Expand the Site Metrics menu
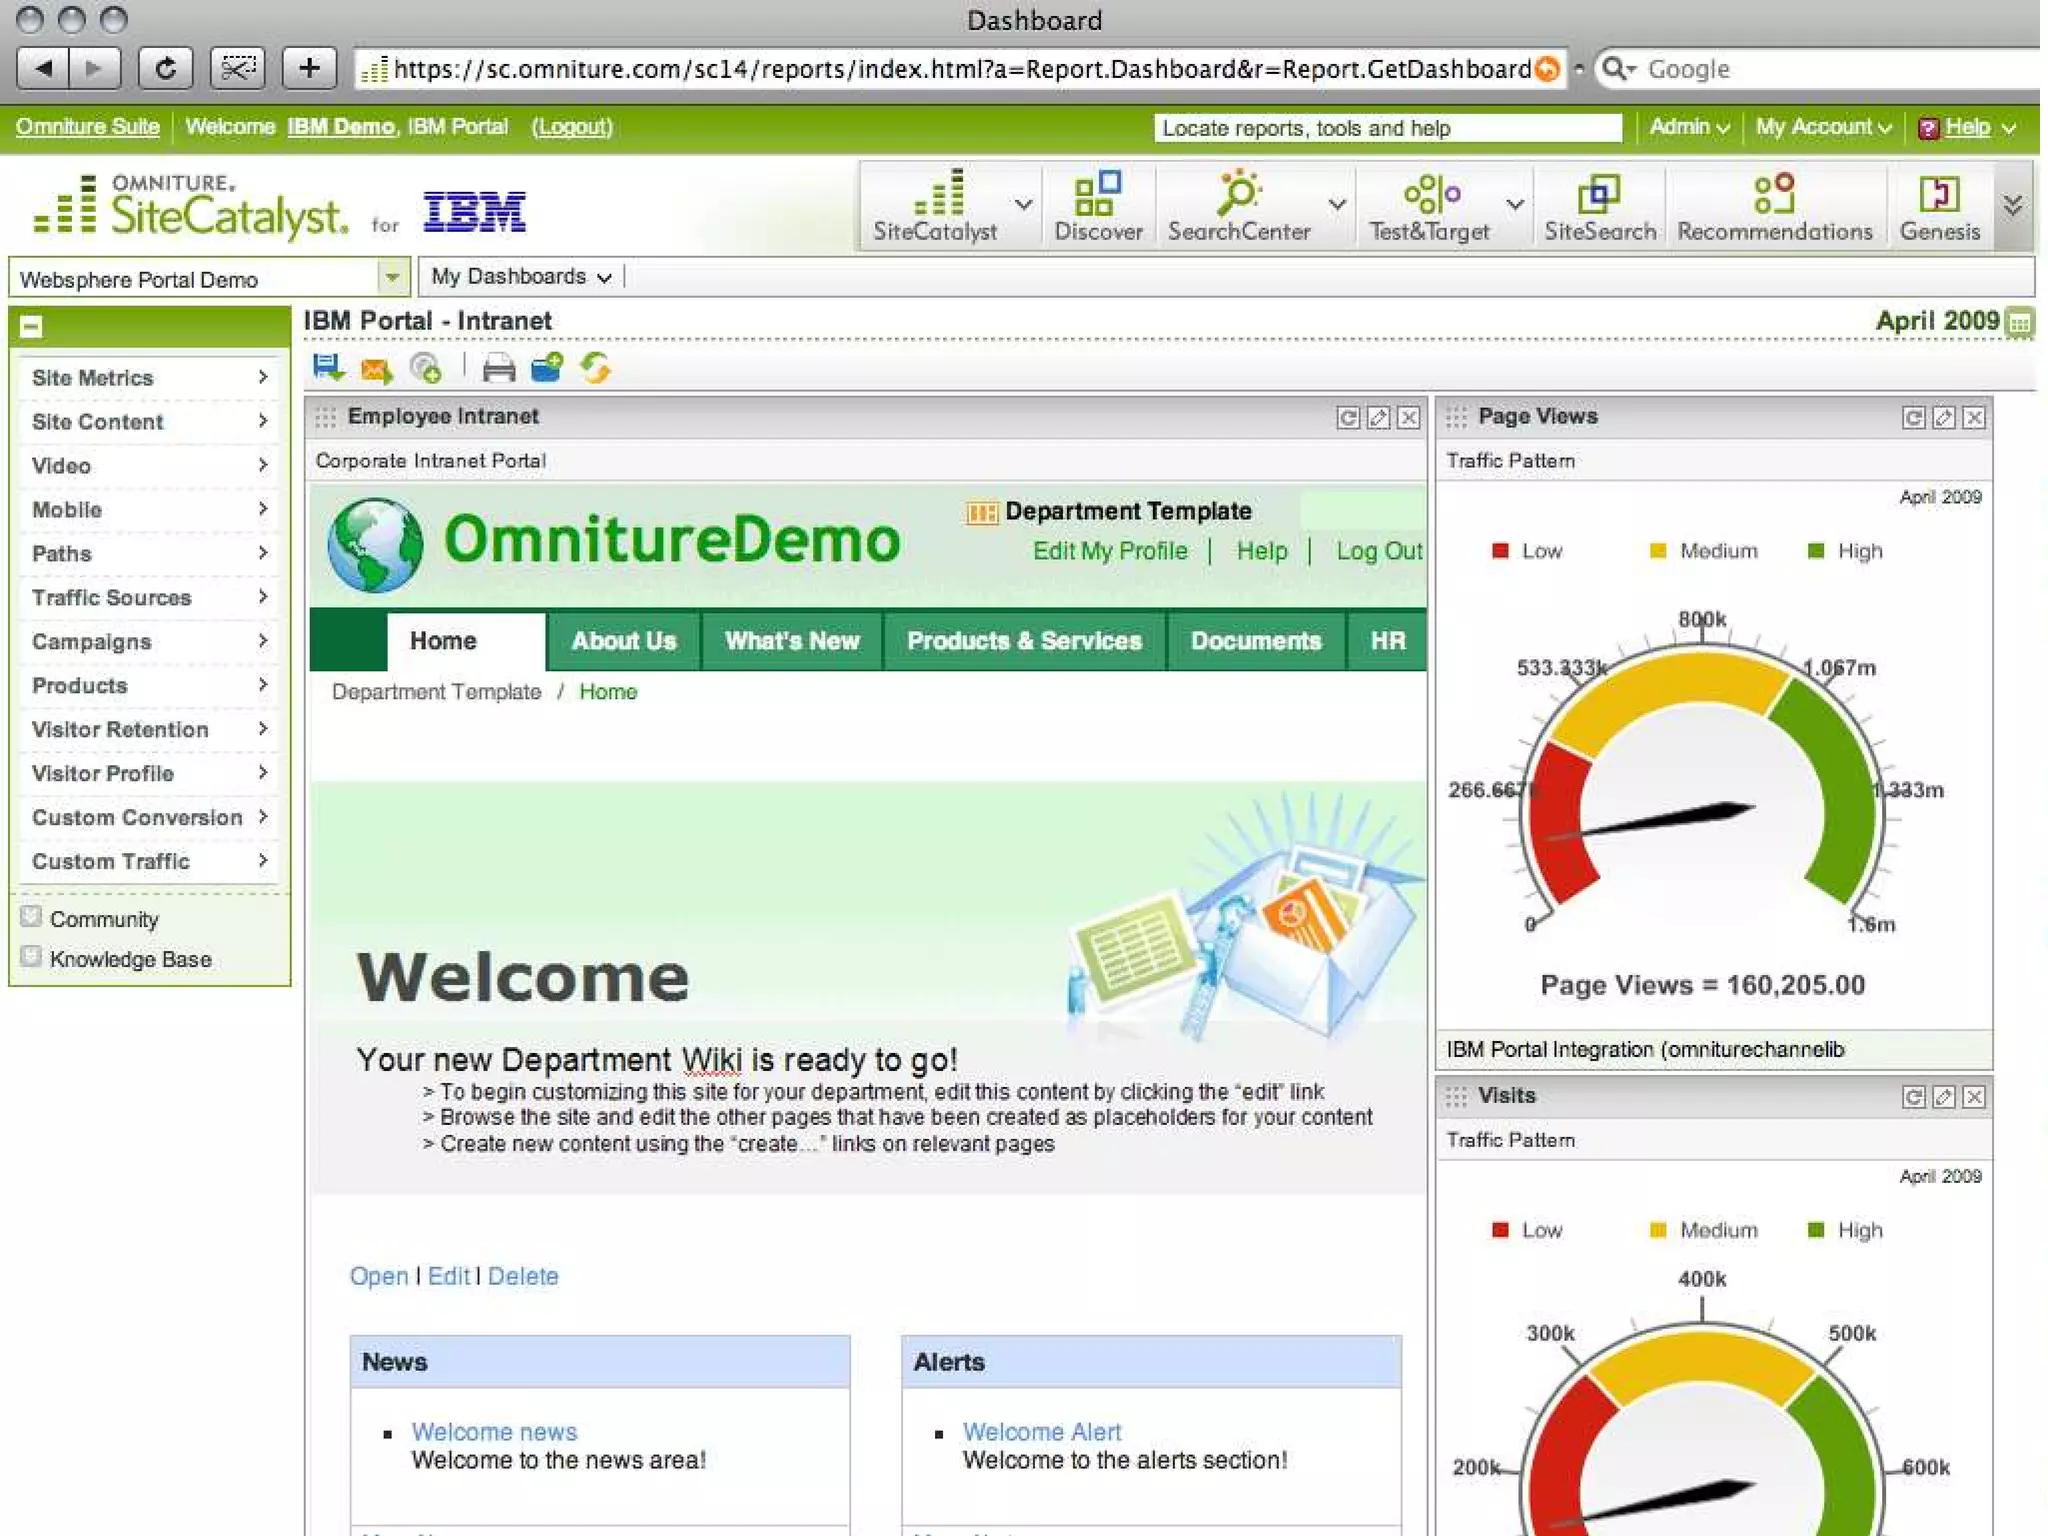The image size is (2048, 1536). tap(148, 378)
